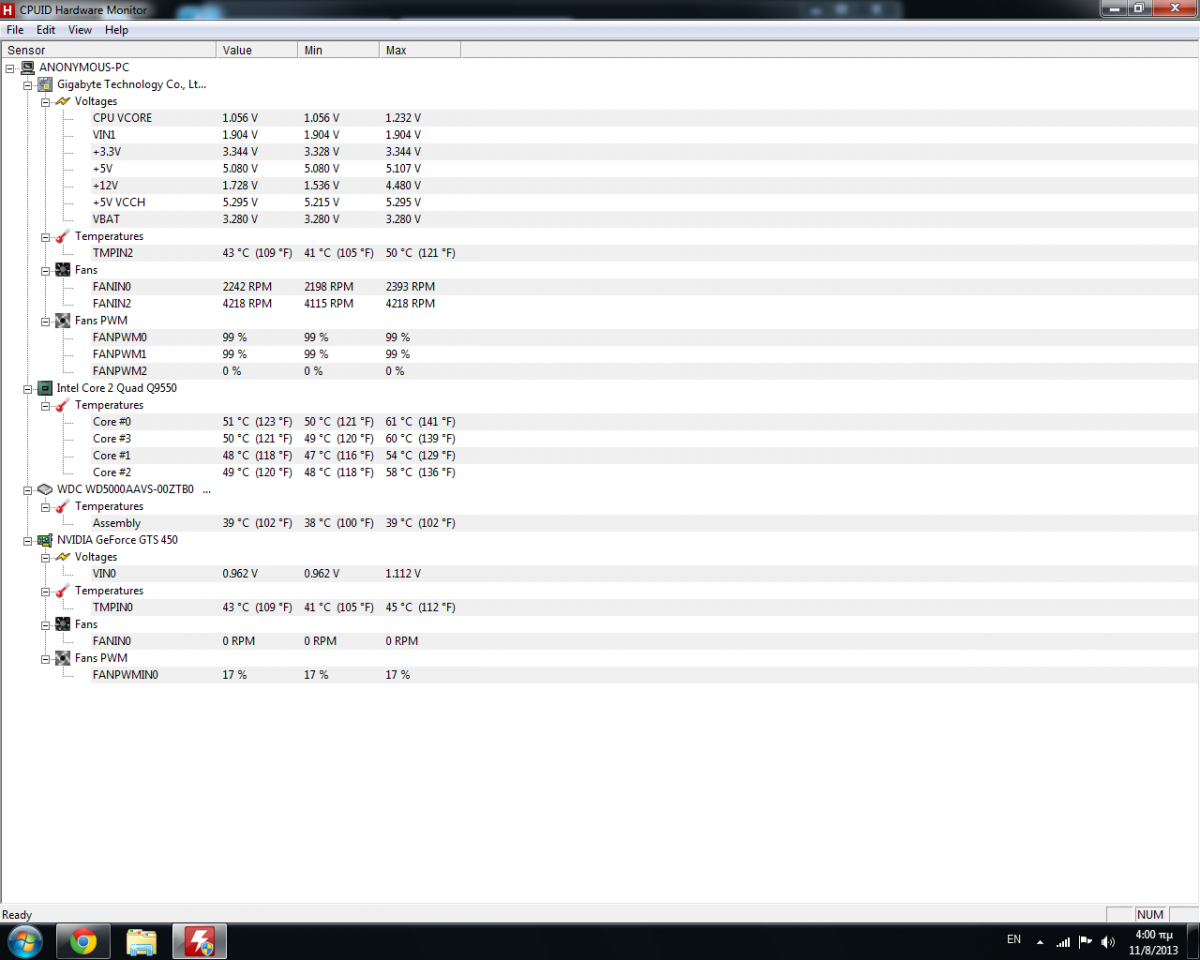Click the EN language indicator
This screenshot has width=1200, height=960.
click(x=1014, y=940)
